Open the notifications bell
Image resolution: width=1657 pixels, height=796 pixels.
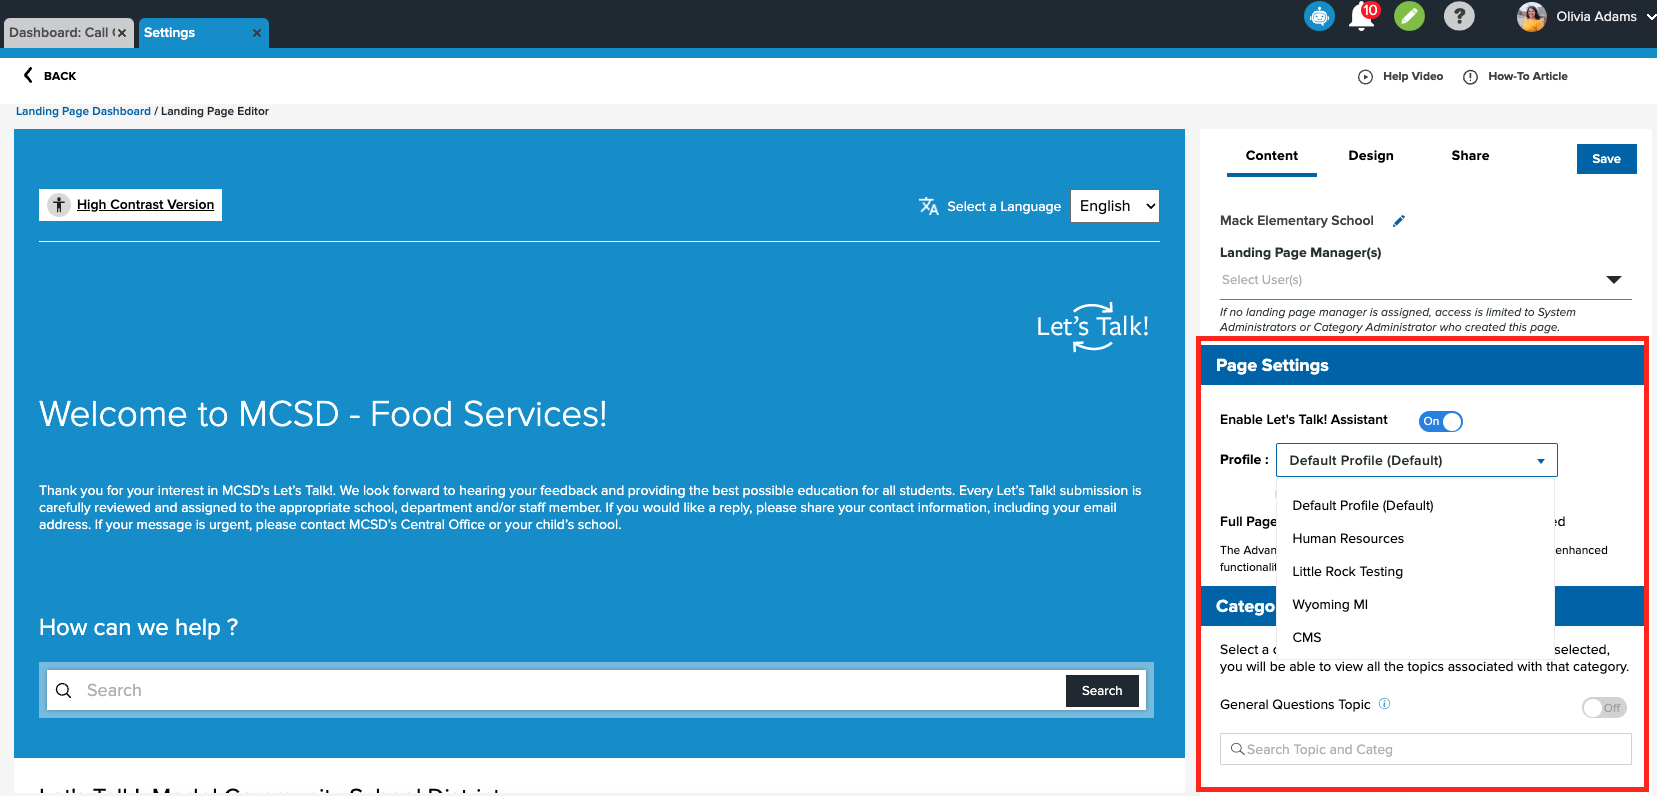pos(1361,17)
